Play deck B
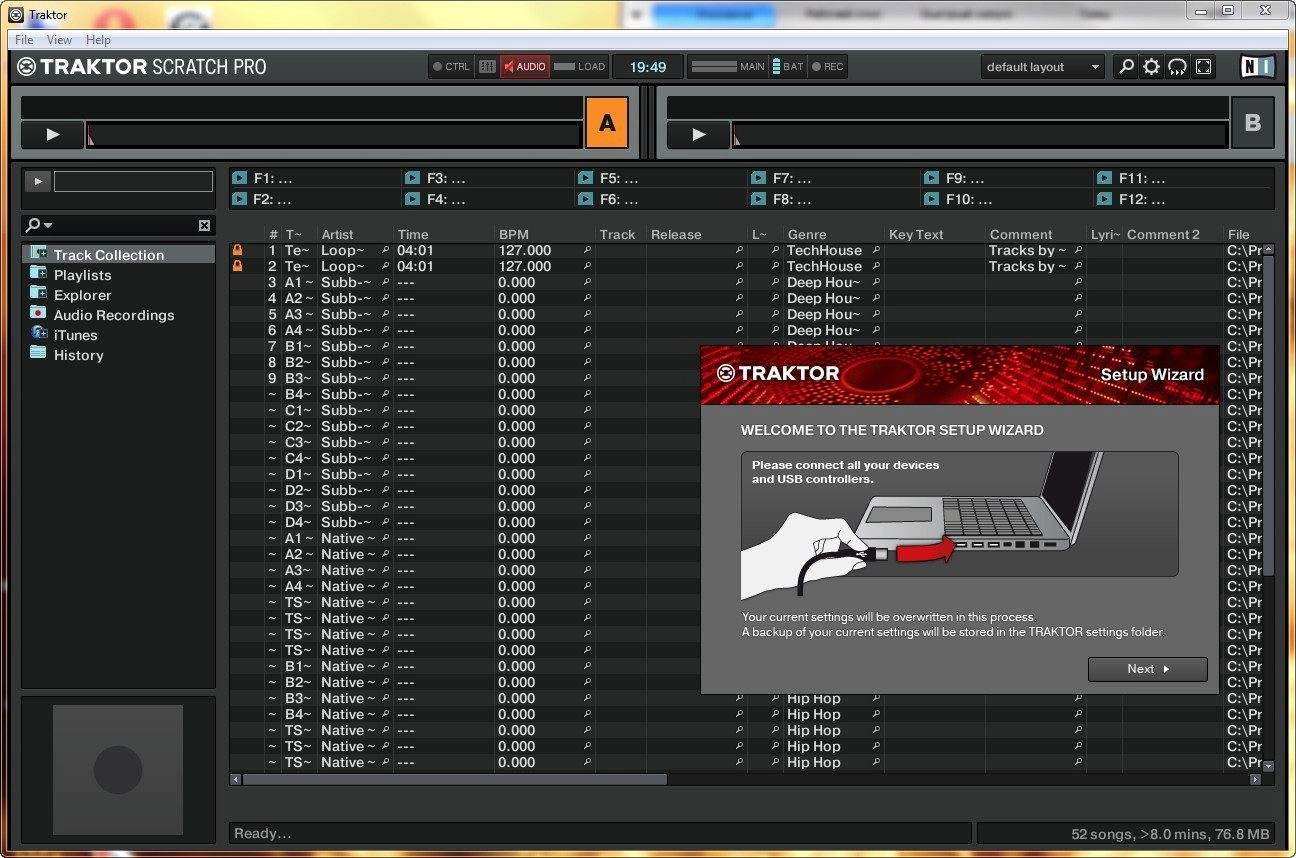 [699, 134]
